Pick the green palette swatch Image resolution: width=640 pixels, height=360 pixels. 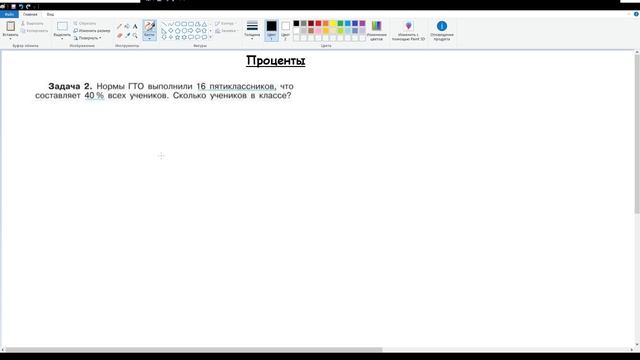tap(340, 24)
